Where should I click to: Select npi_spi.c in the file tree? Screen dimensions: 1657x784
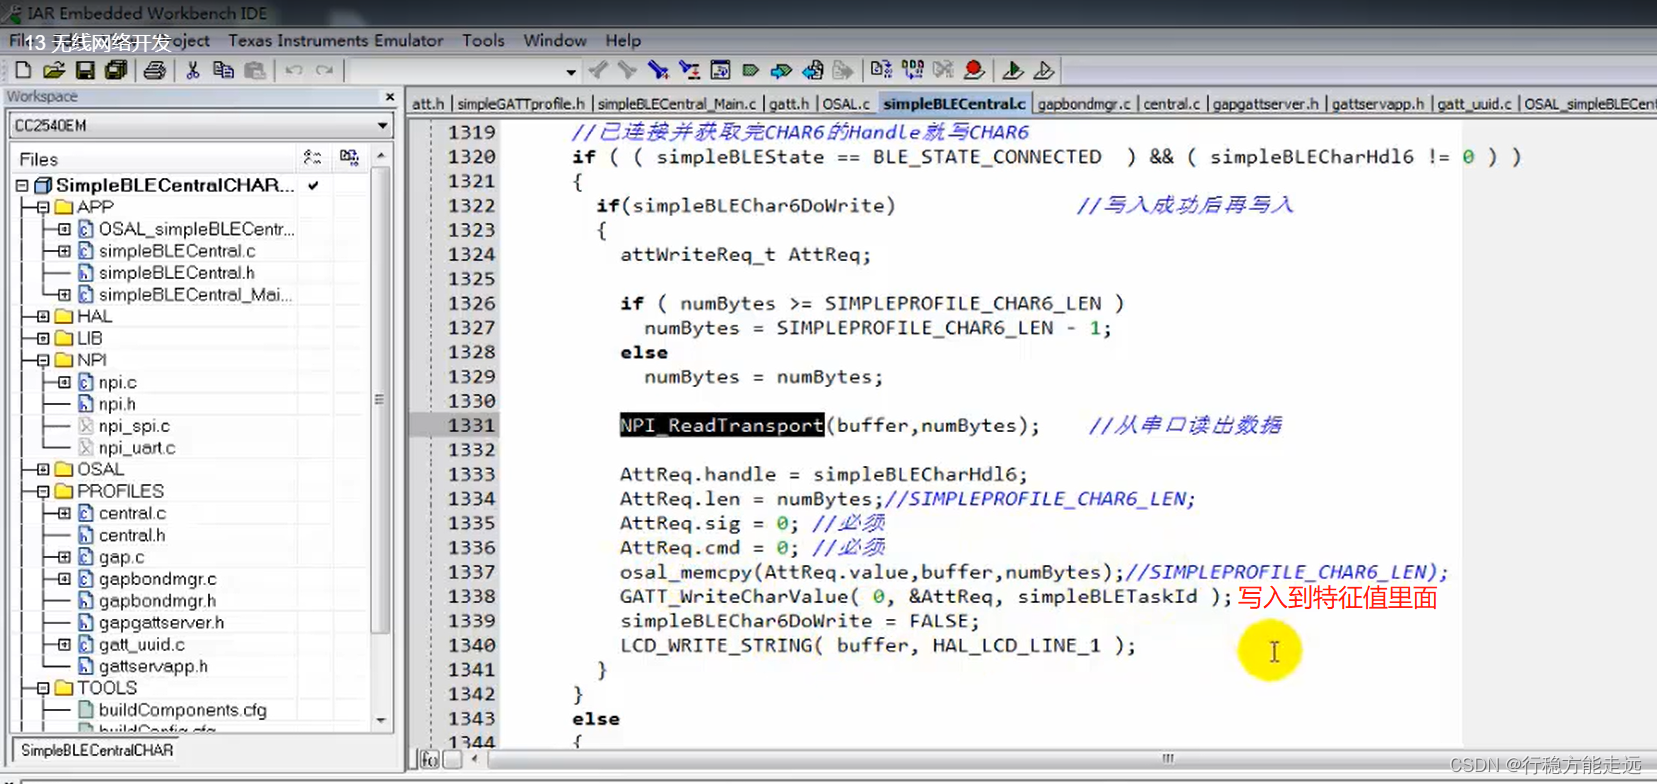[134, 426]
